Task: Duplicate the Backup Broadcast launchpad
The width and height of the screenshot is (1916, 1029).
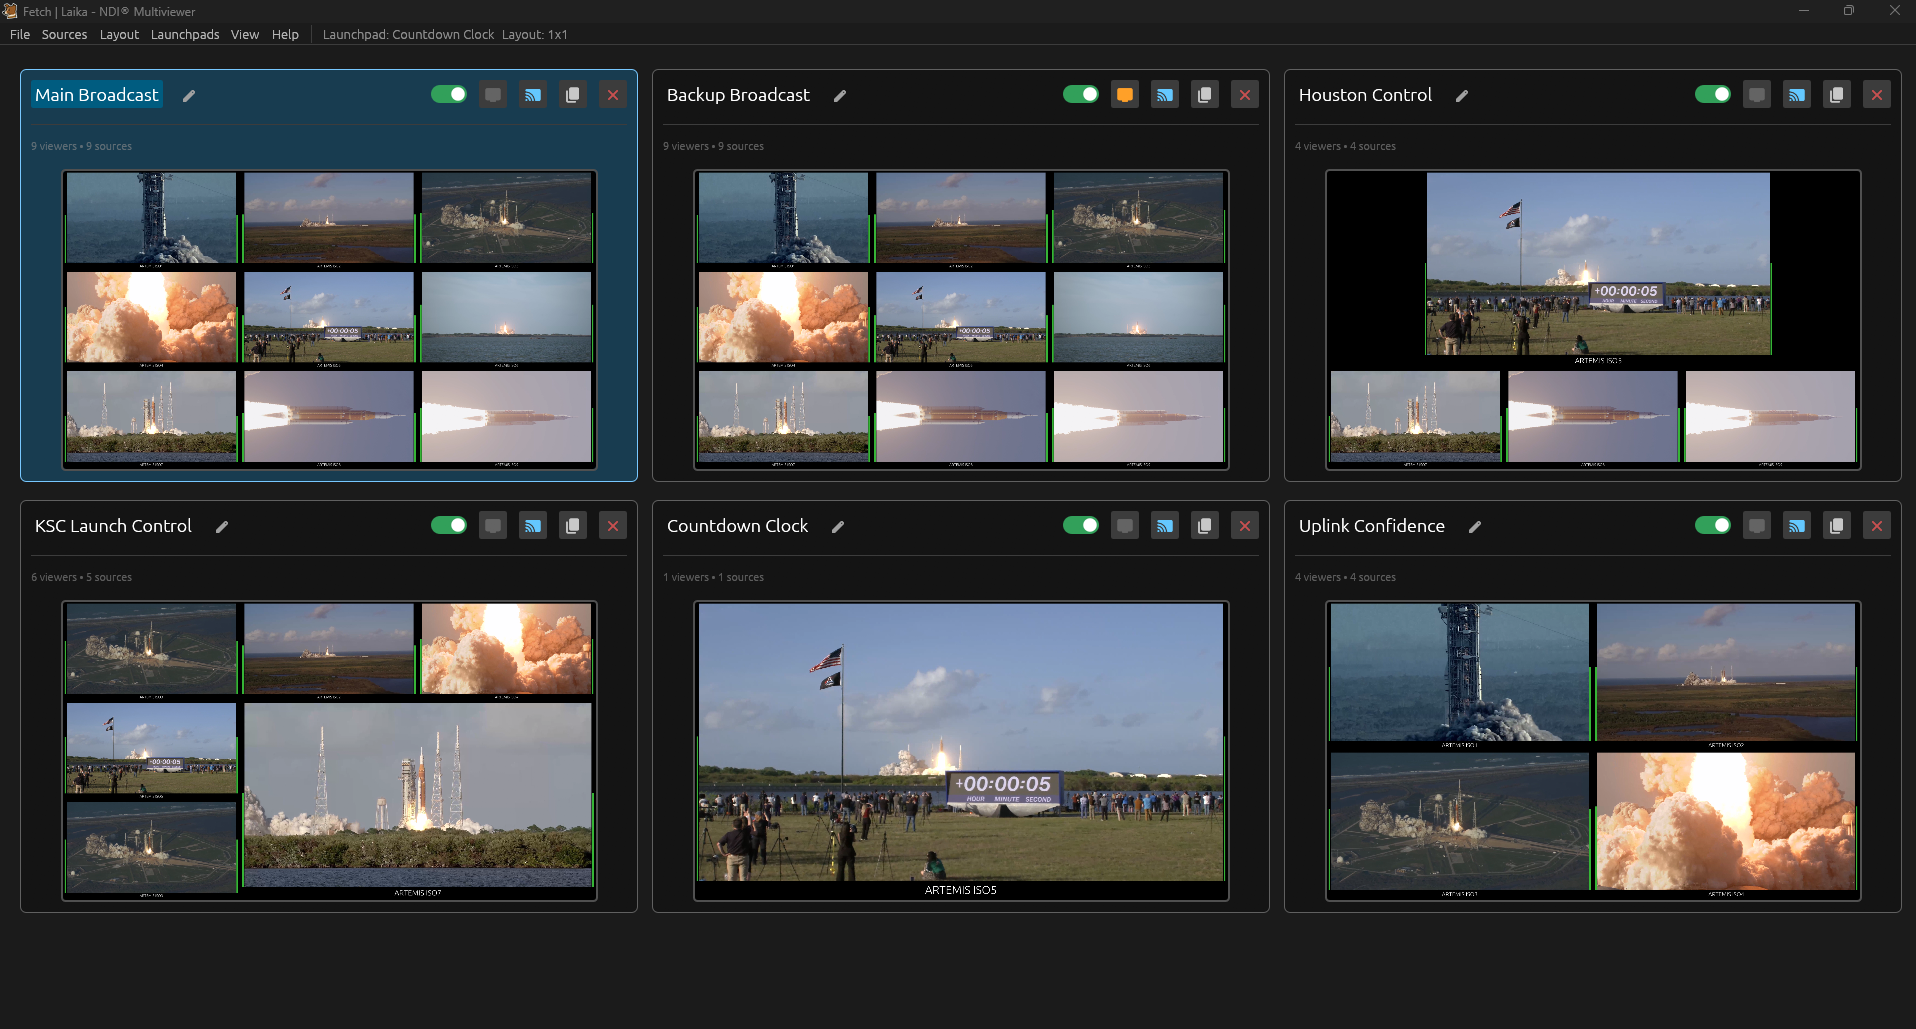Action: pyautogui.click(x=1204, y=93)
